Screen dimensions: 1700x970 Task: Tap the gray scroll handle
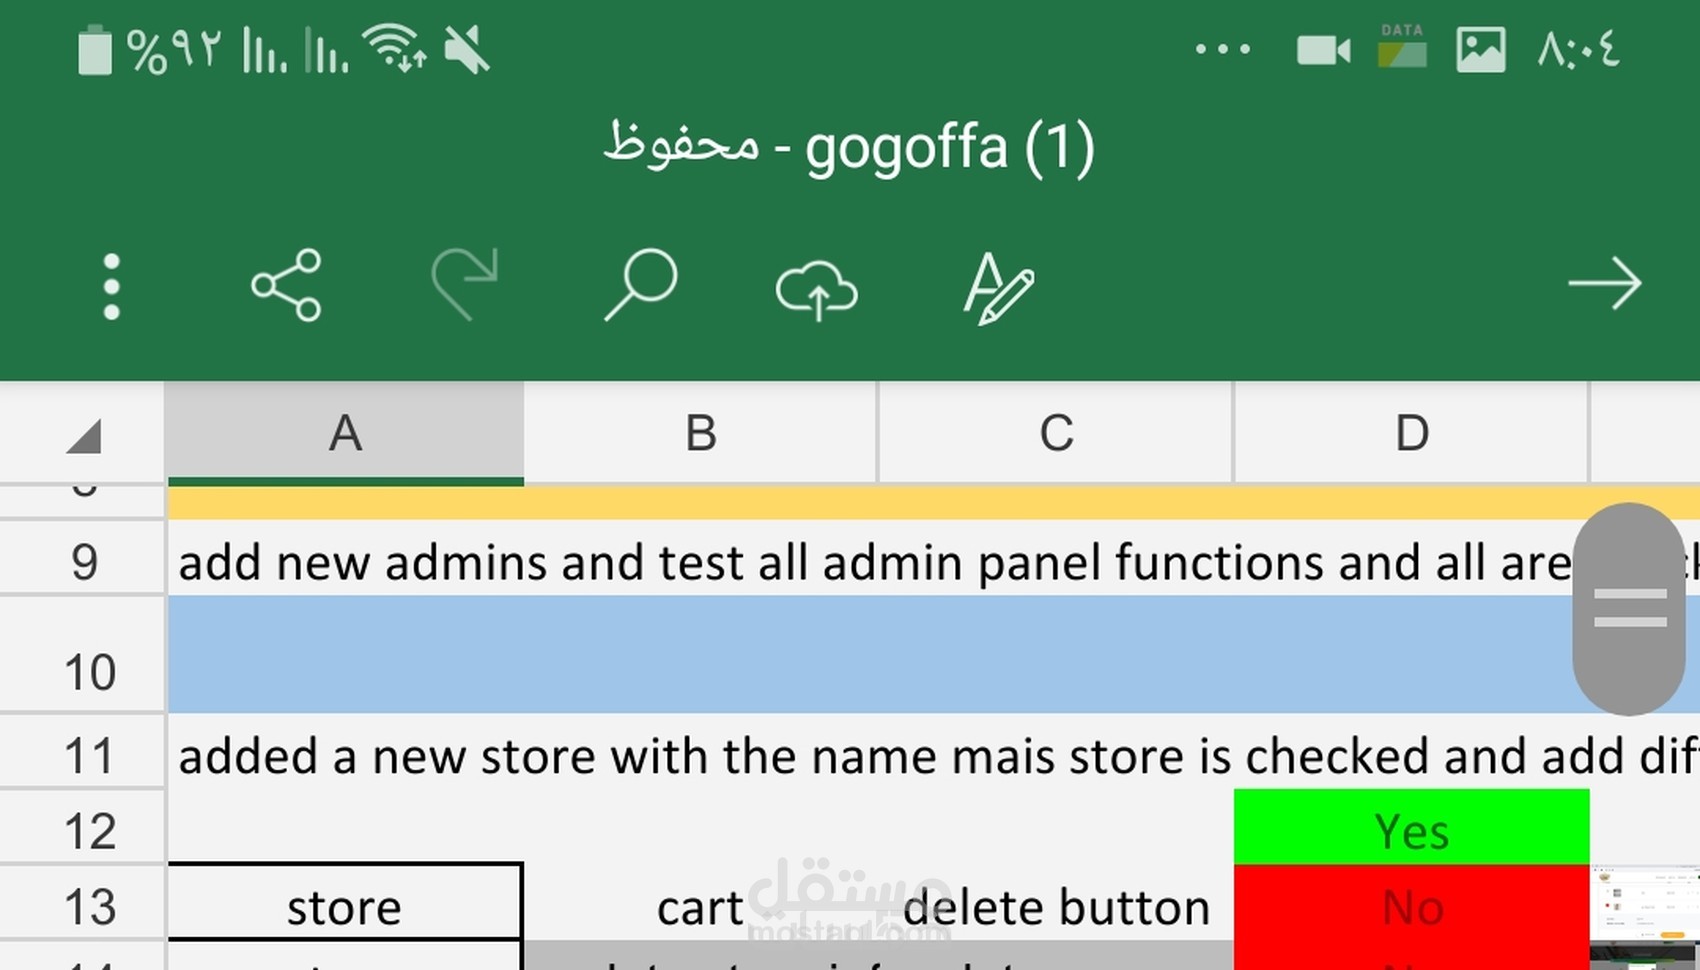1629,608
